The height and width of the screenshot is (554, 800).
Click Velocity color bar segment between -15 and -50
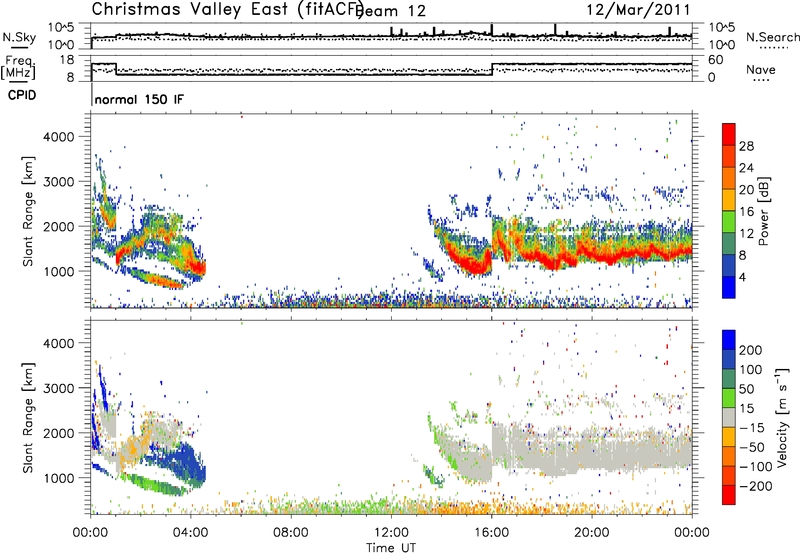(729, 437)
